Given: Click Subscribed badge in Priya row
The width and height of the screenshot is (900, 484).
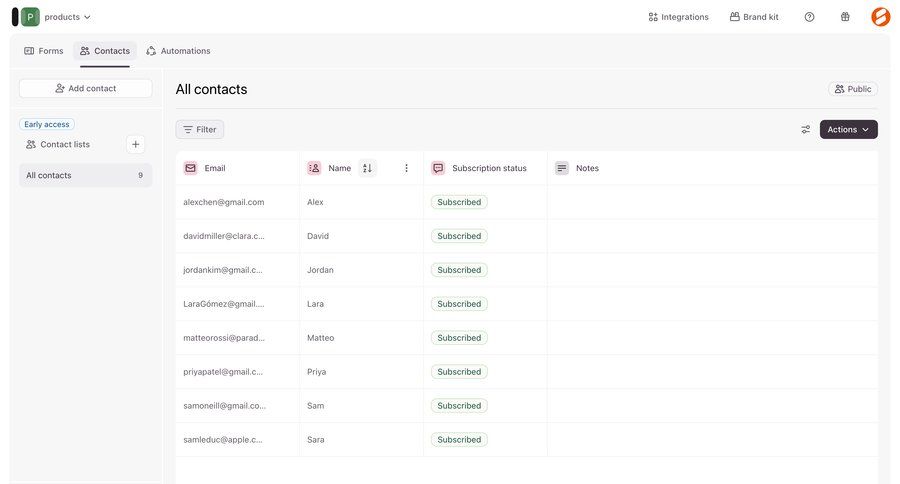Looking at the screenshot, I should point(459,371).
